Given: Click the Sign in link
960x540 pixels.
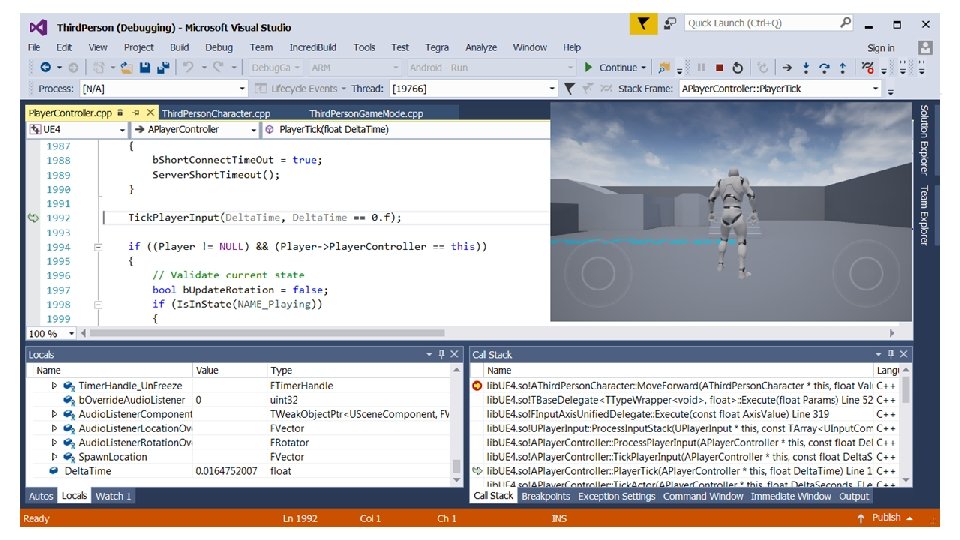Looking at the screenshot, I should [x=880, y=48].
